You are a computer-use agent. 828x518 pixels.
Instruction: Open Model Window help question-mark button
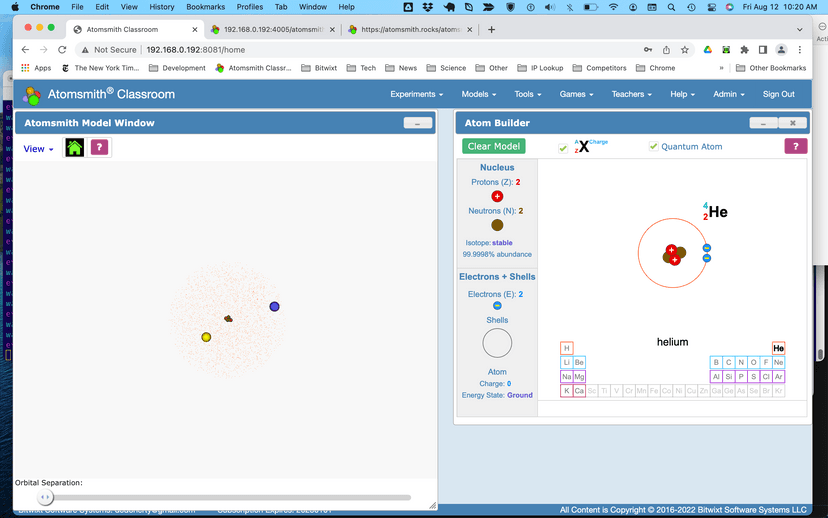[99, 148]
